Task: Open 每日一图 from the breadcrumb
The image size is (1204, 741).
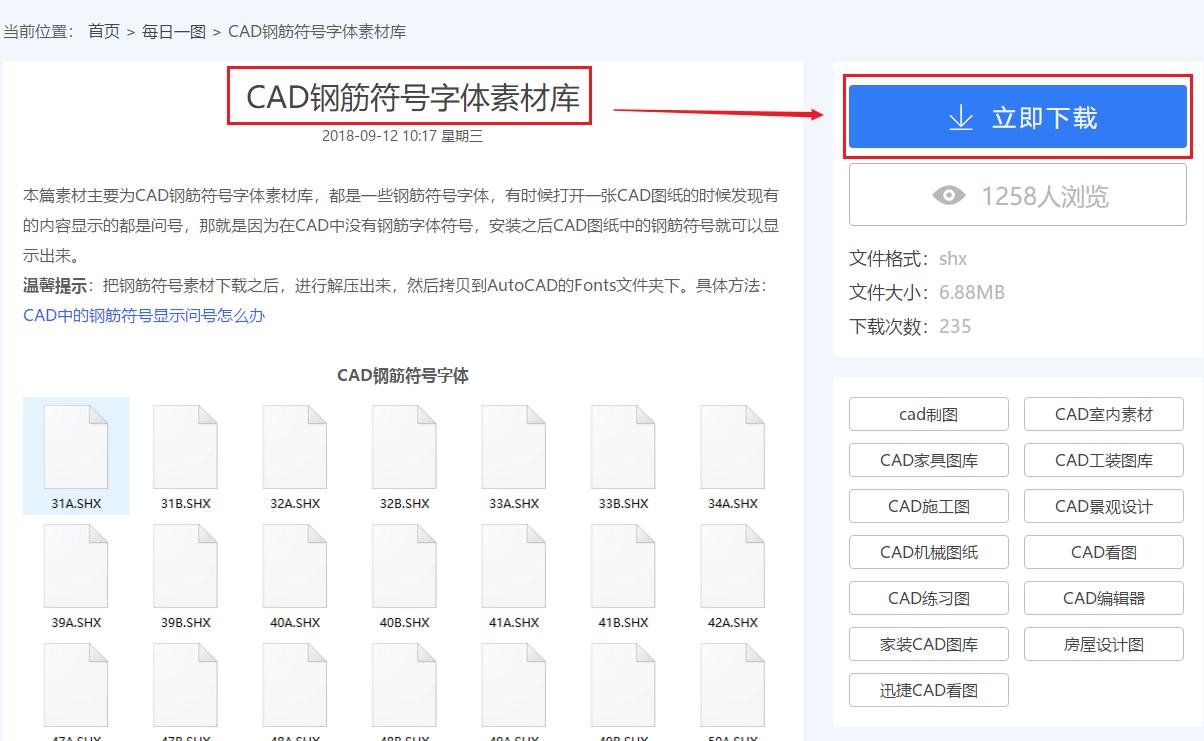Action: pos(175,30)
